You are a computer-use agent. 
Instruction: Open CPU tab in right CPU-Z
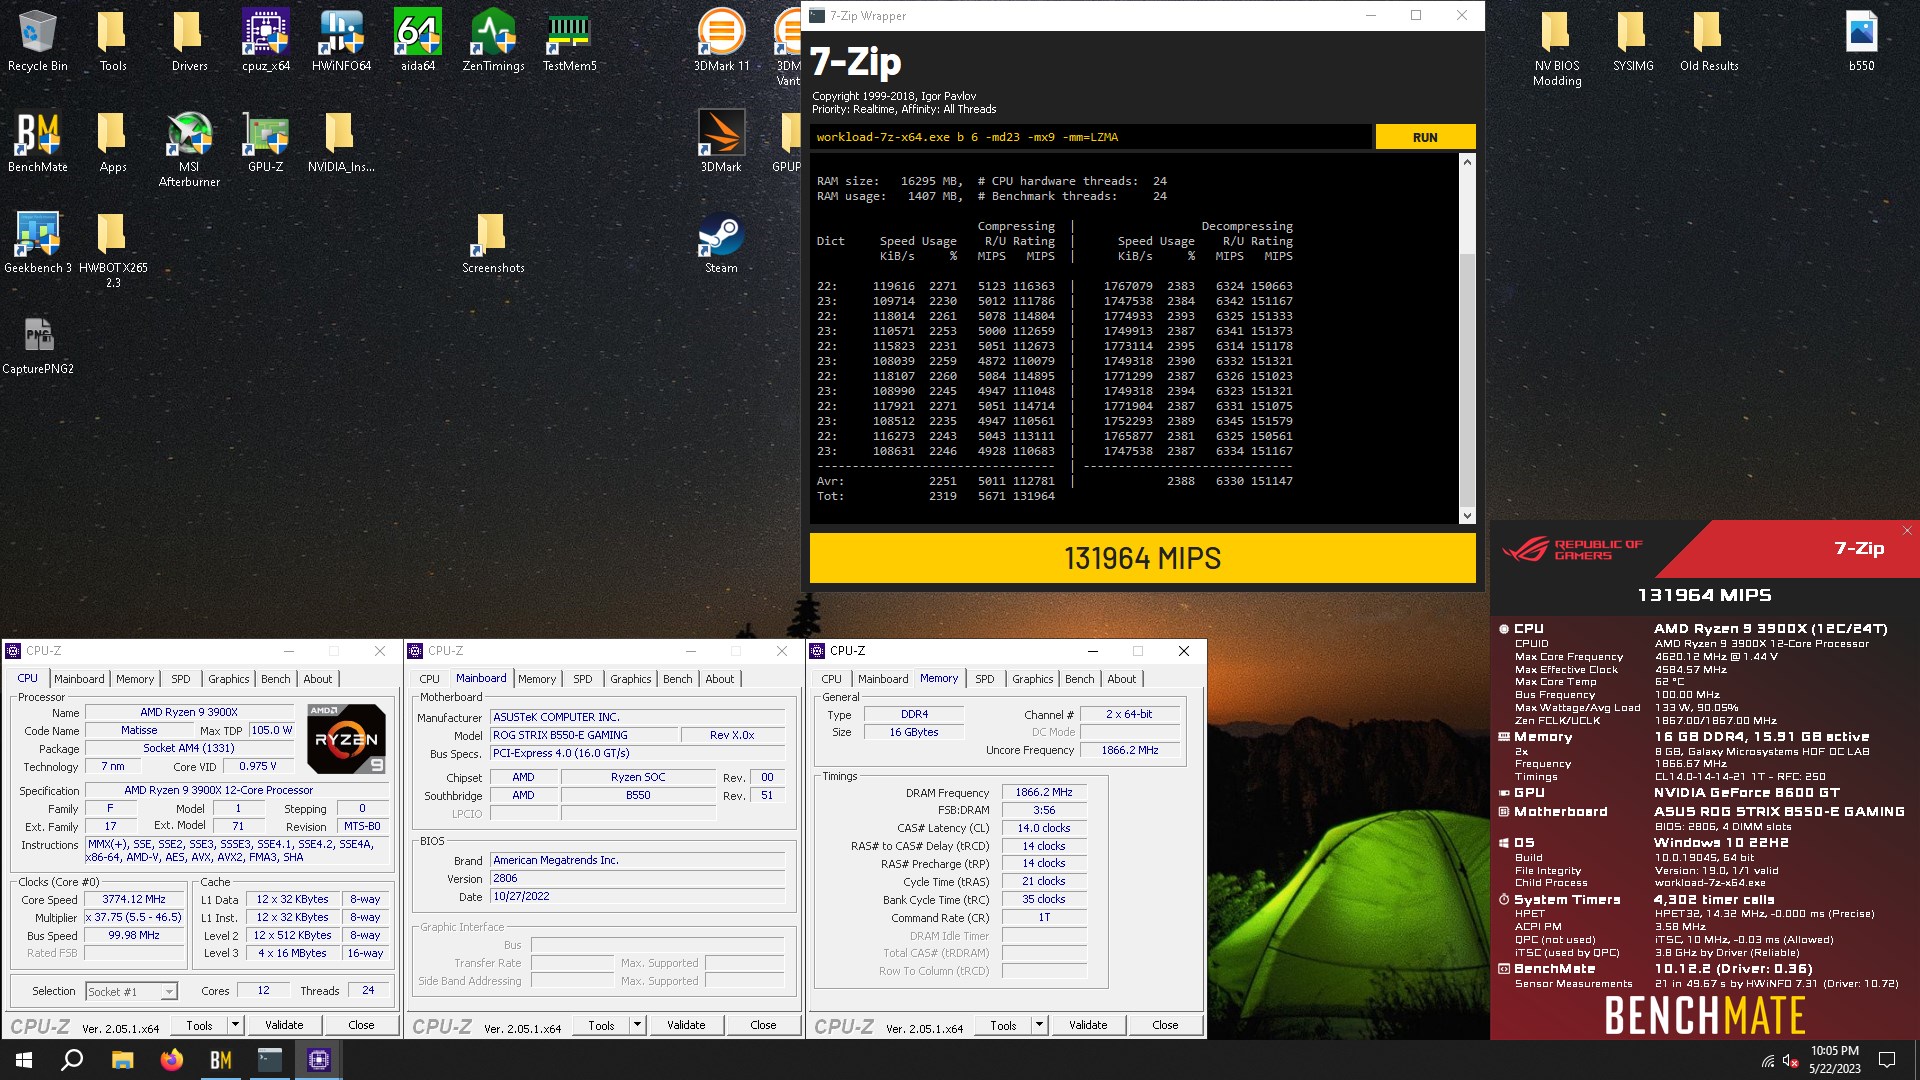(831, 679)
